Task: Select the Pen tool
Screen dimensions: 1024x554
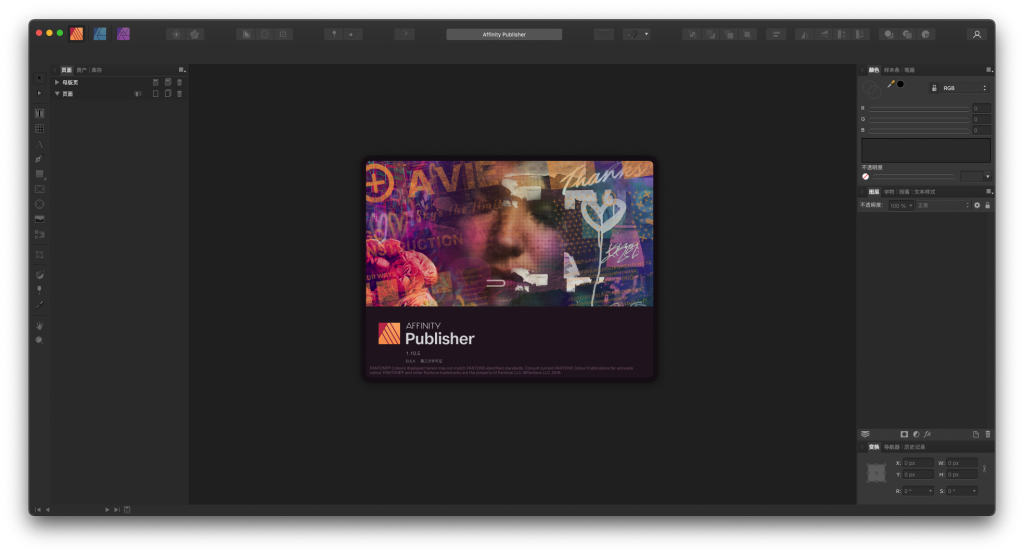Action: 39,159
